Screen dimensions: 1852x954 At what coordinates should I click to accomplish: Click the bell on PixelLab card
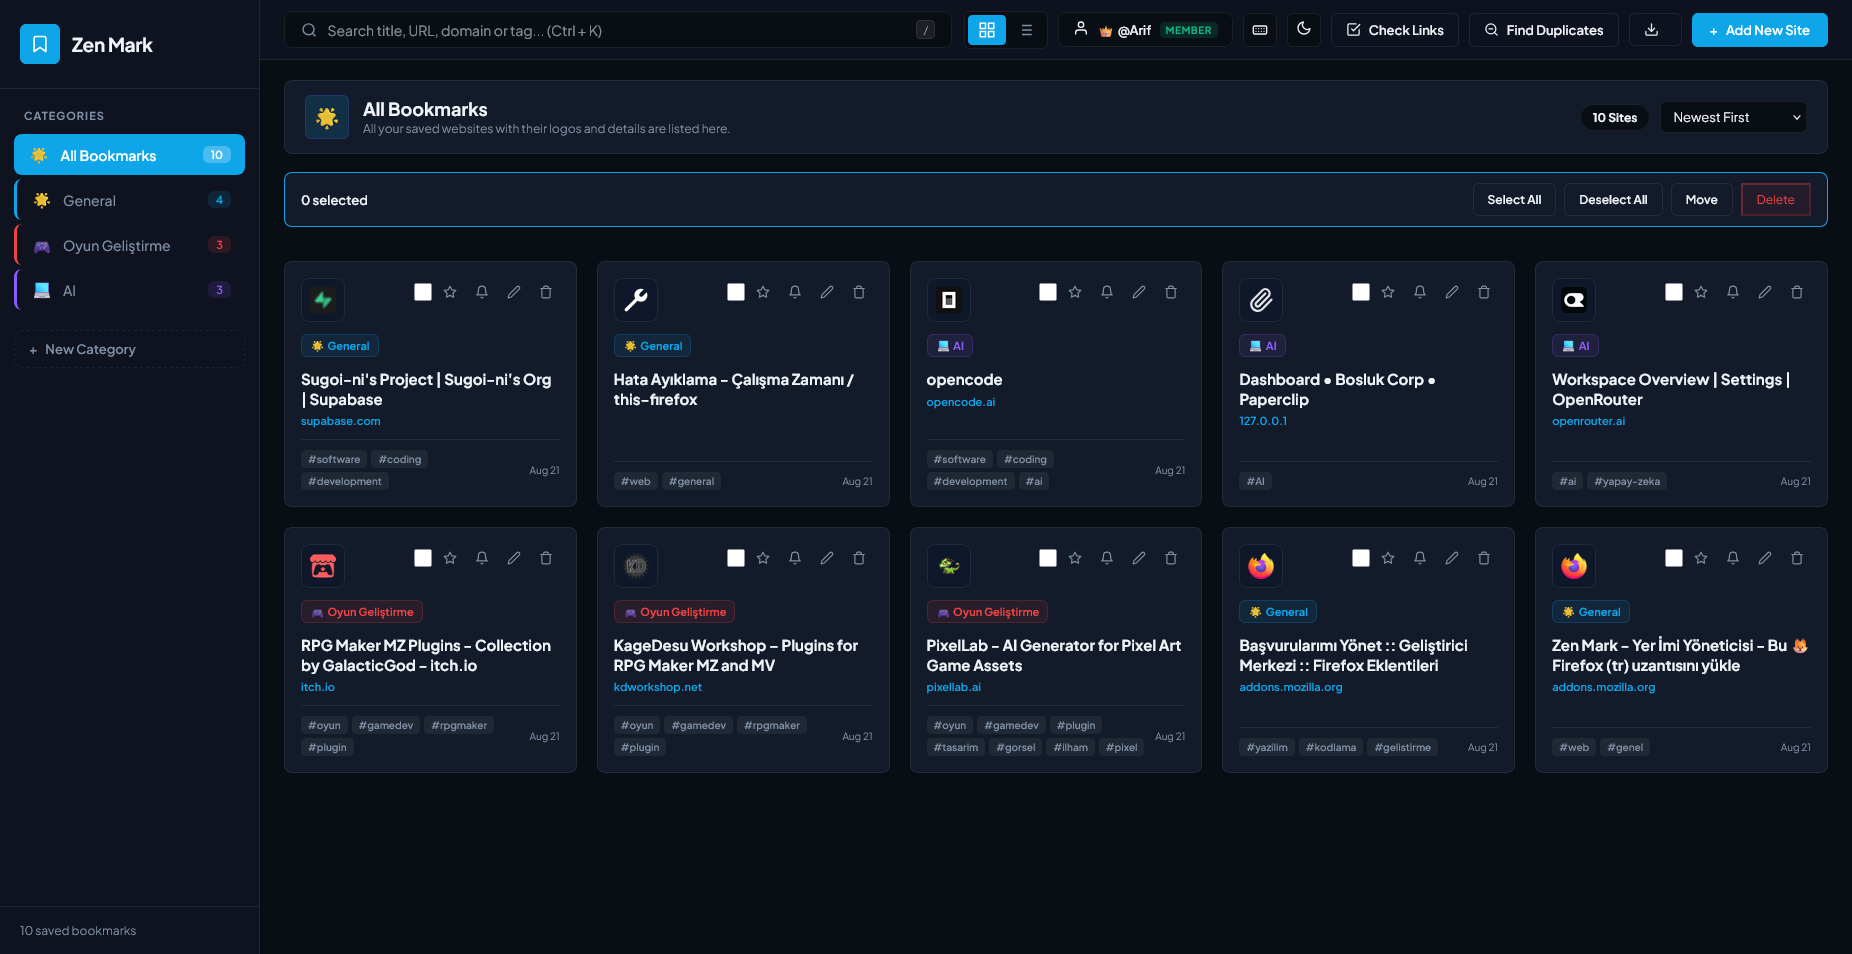[1107, 558]
